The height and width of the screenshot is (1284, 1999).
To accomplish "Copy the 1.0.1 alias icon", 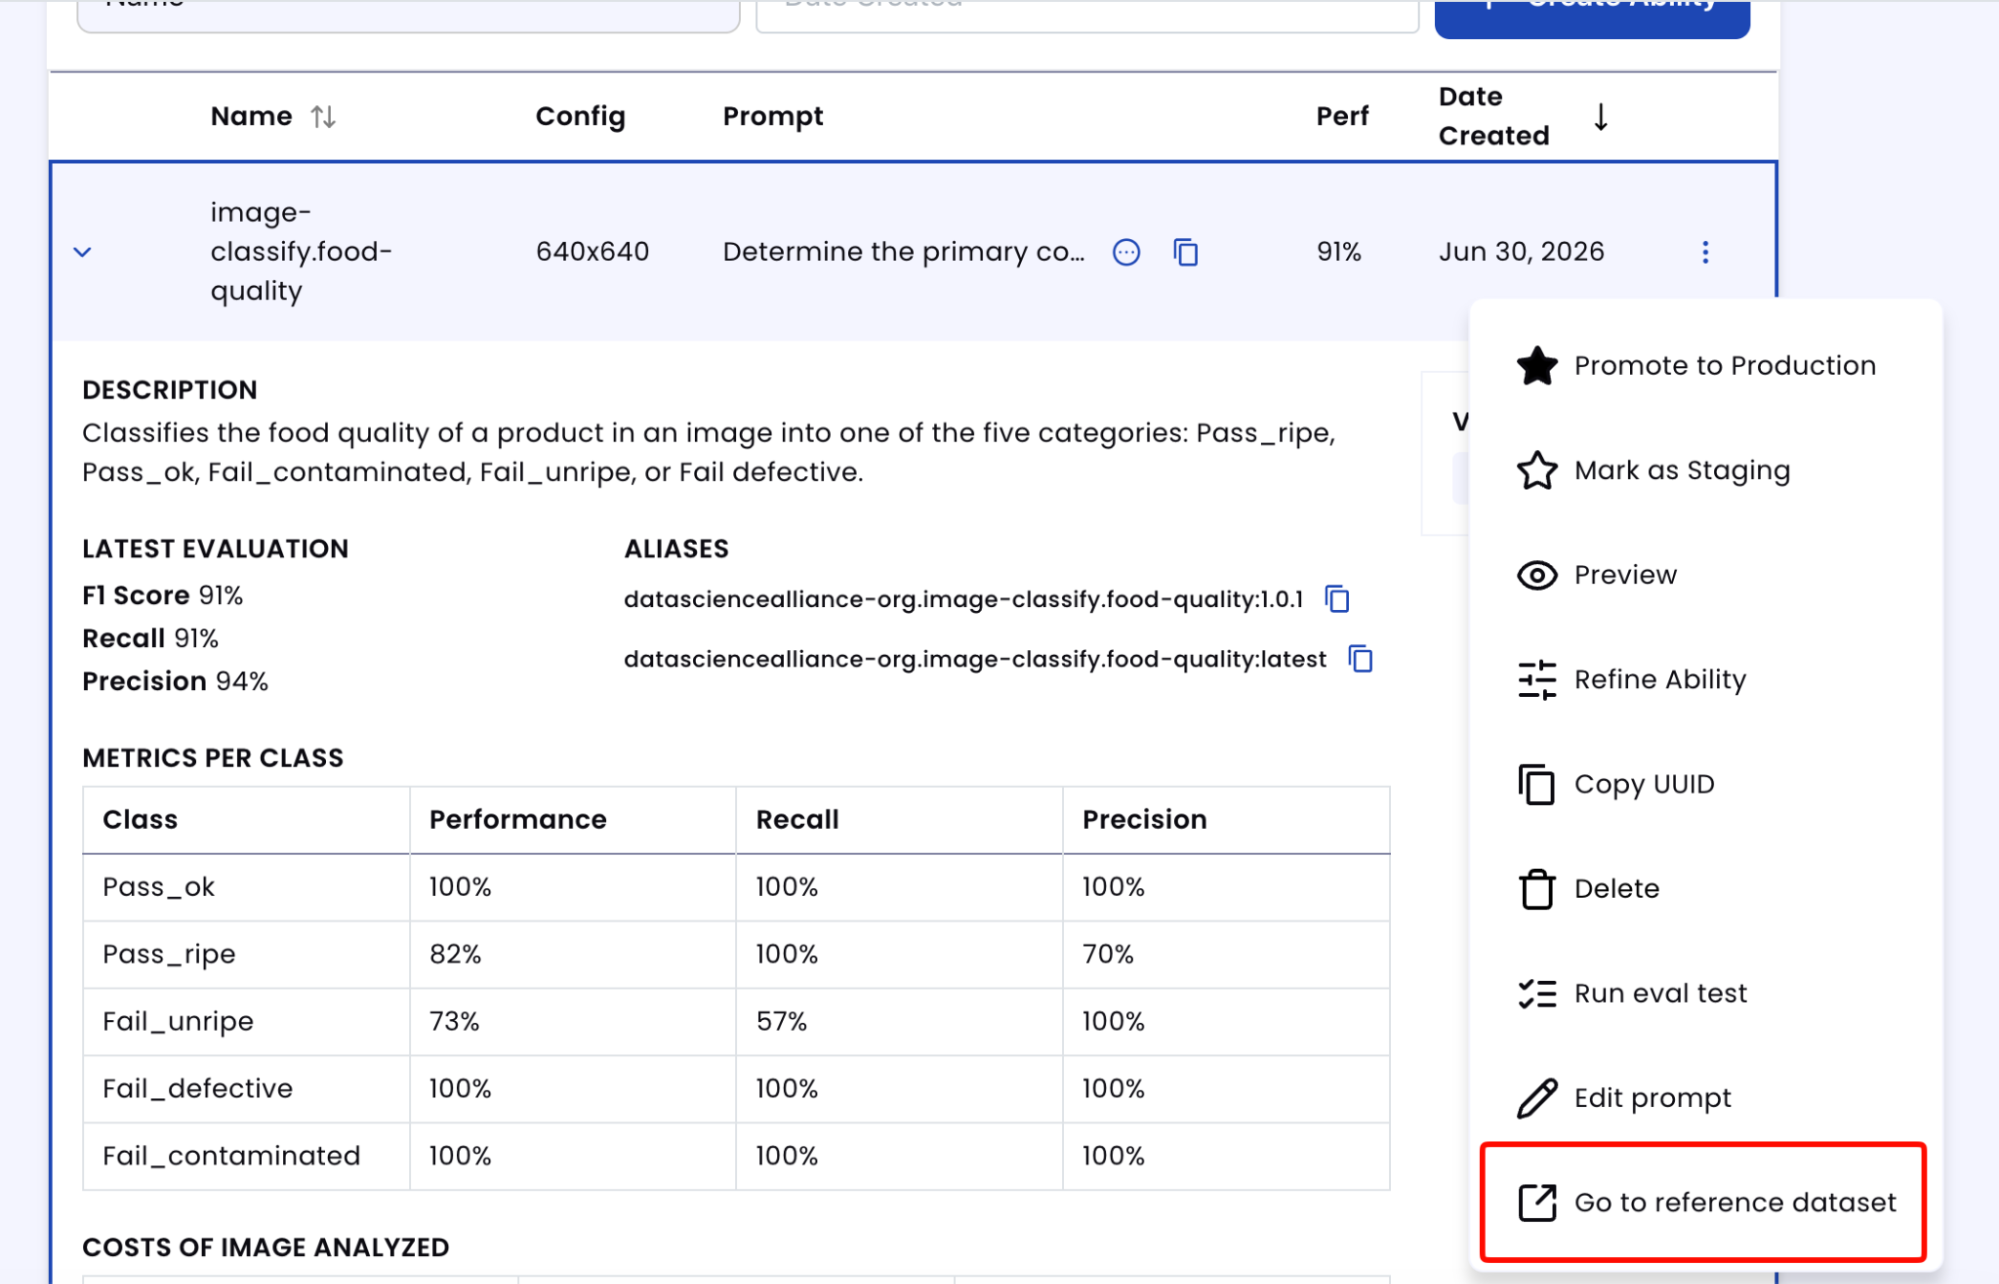I will click(1337, 599).
